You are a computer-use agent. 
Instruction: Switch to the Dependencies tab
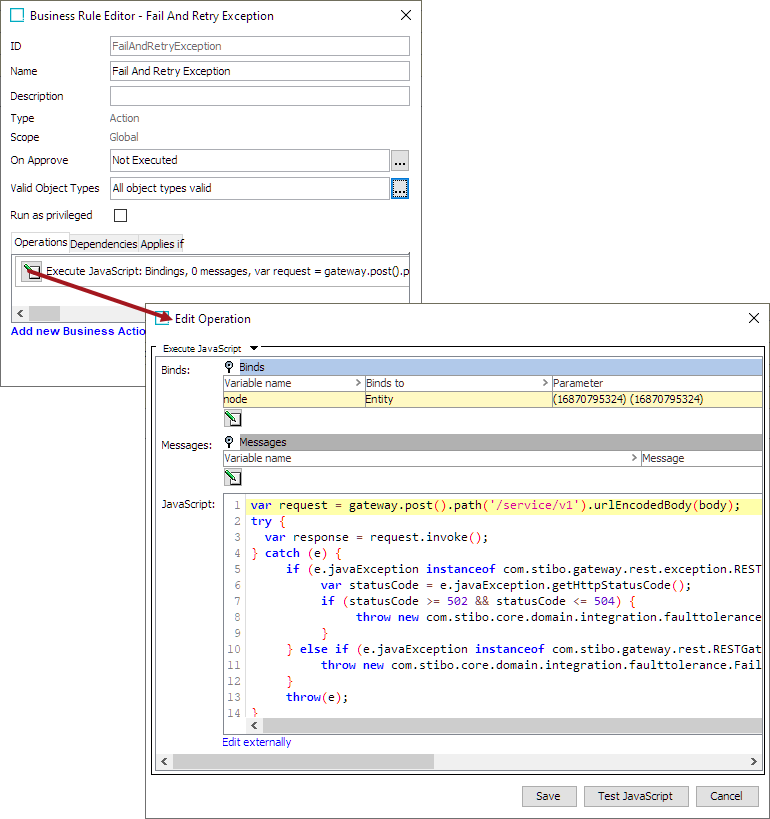[x=103, y=244]
